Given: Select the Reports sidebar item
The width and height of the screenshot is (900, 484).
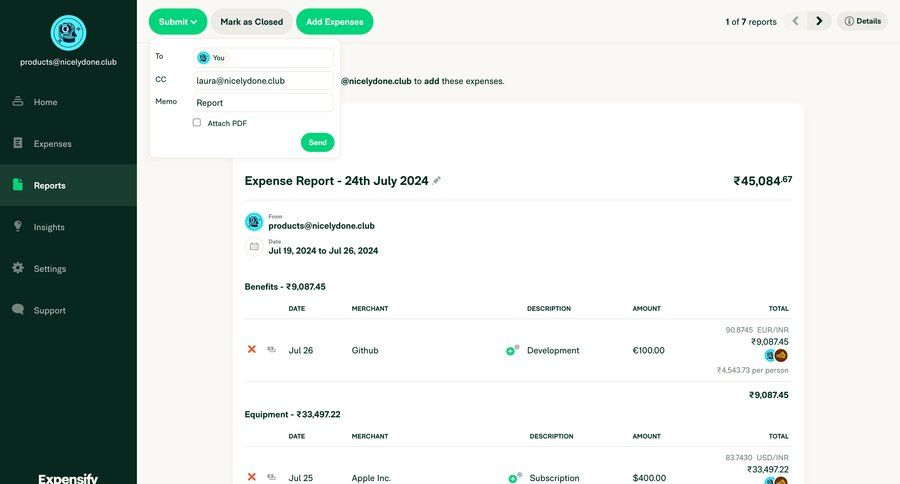Looking at the screenshot, I should 49,185.
